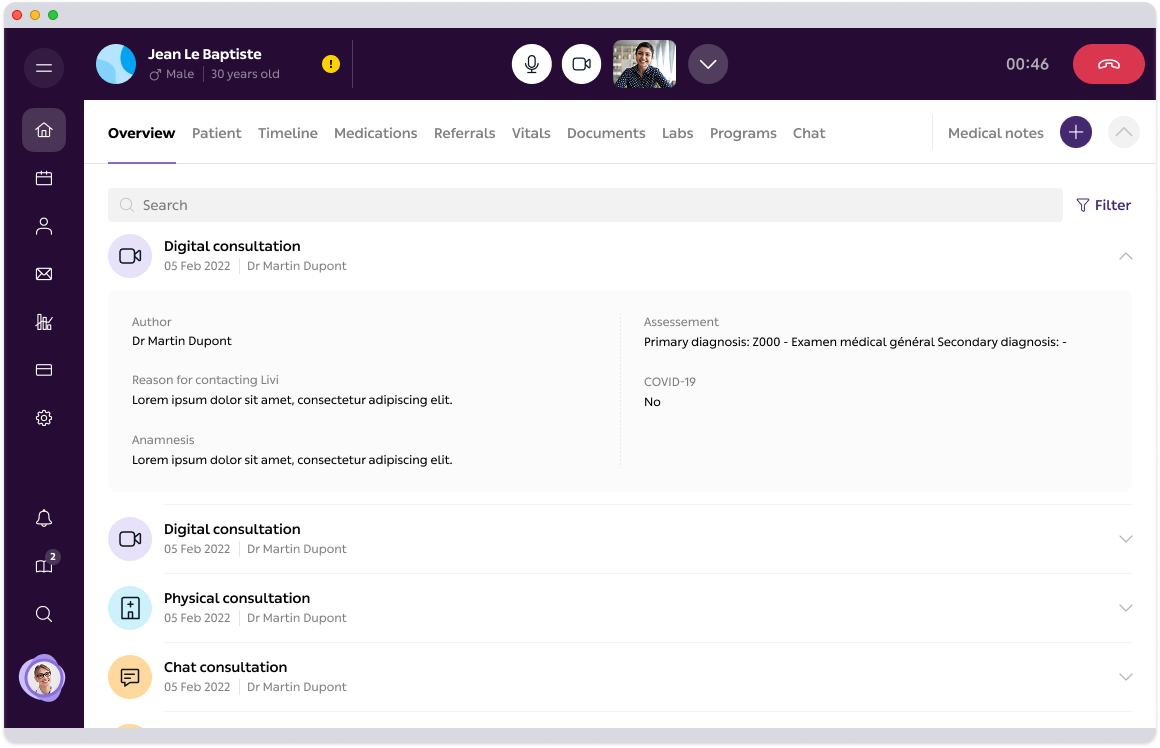This screenshot has width=1160, height=748.
Task: Mute the microphone
Action: click(532, 64)
